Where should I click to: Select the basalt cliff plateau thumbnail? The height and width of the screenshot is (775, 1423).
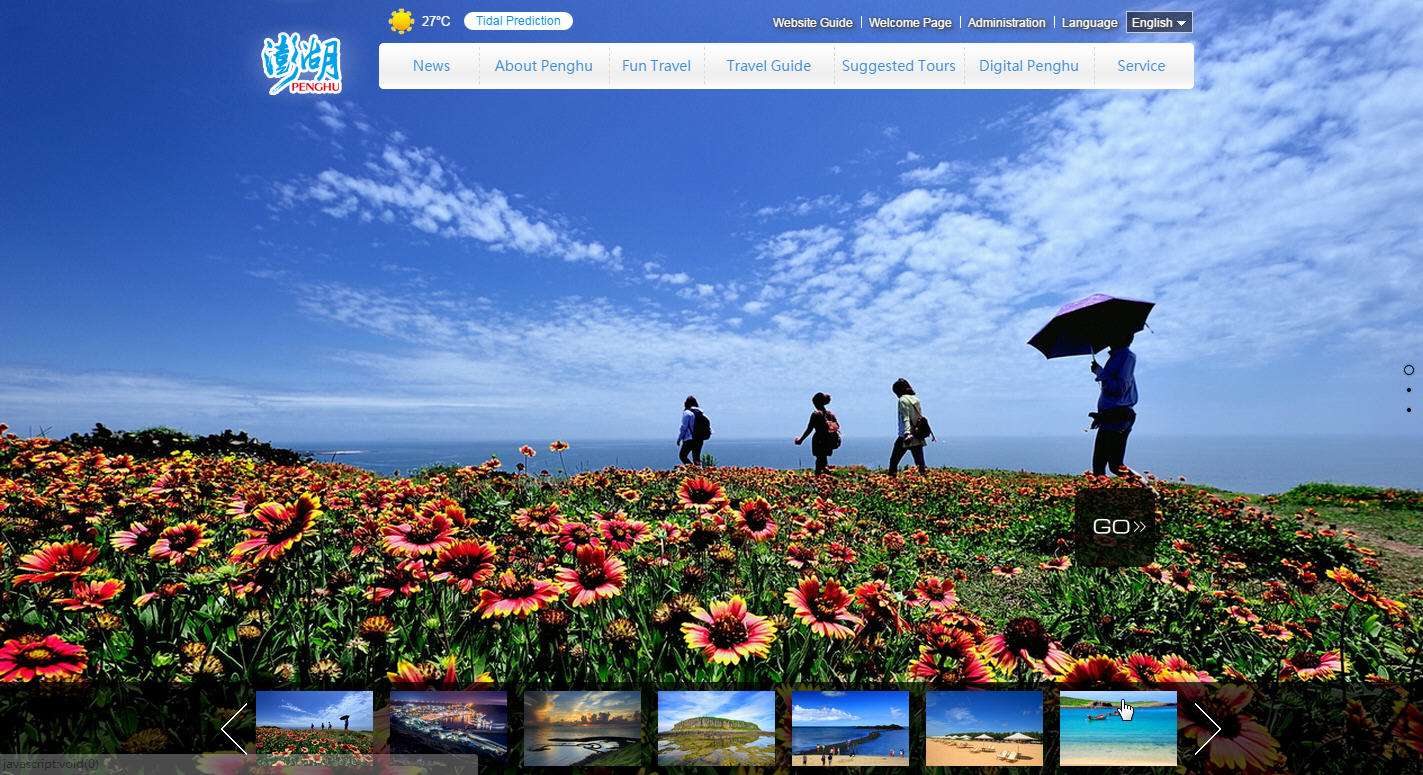tap(716, 728)
